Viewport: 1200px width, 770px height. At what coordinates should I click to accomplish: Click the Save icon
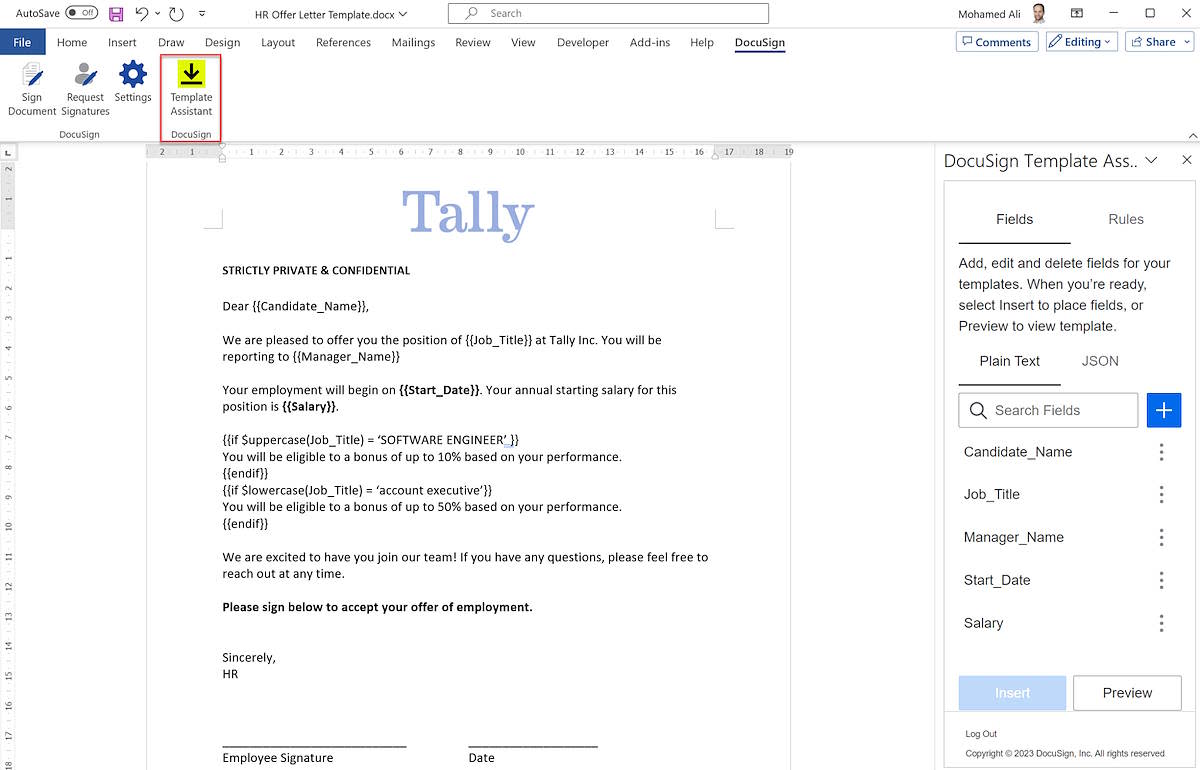tap(115, 12)
